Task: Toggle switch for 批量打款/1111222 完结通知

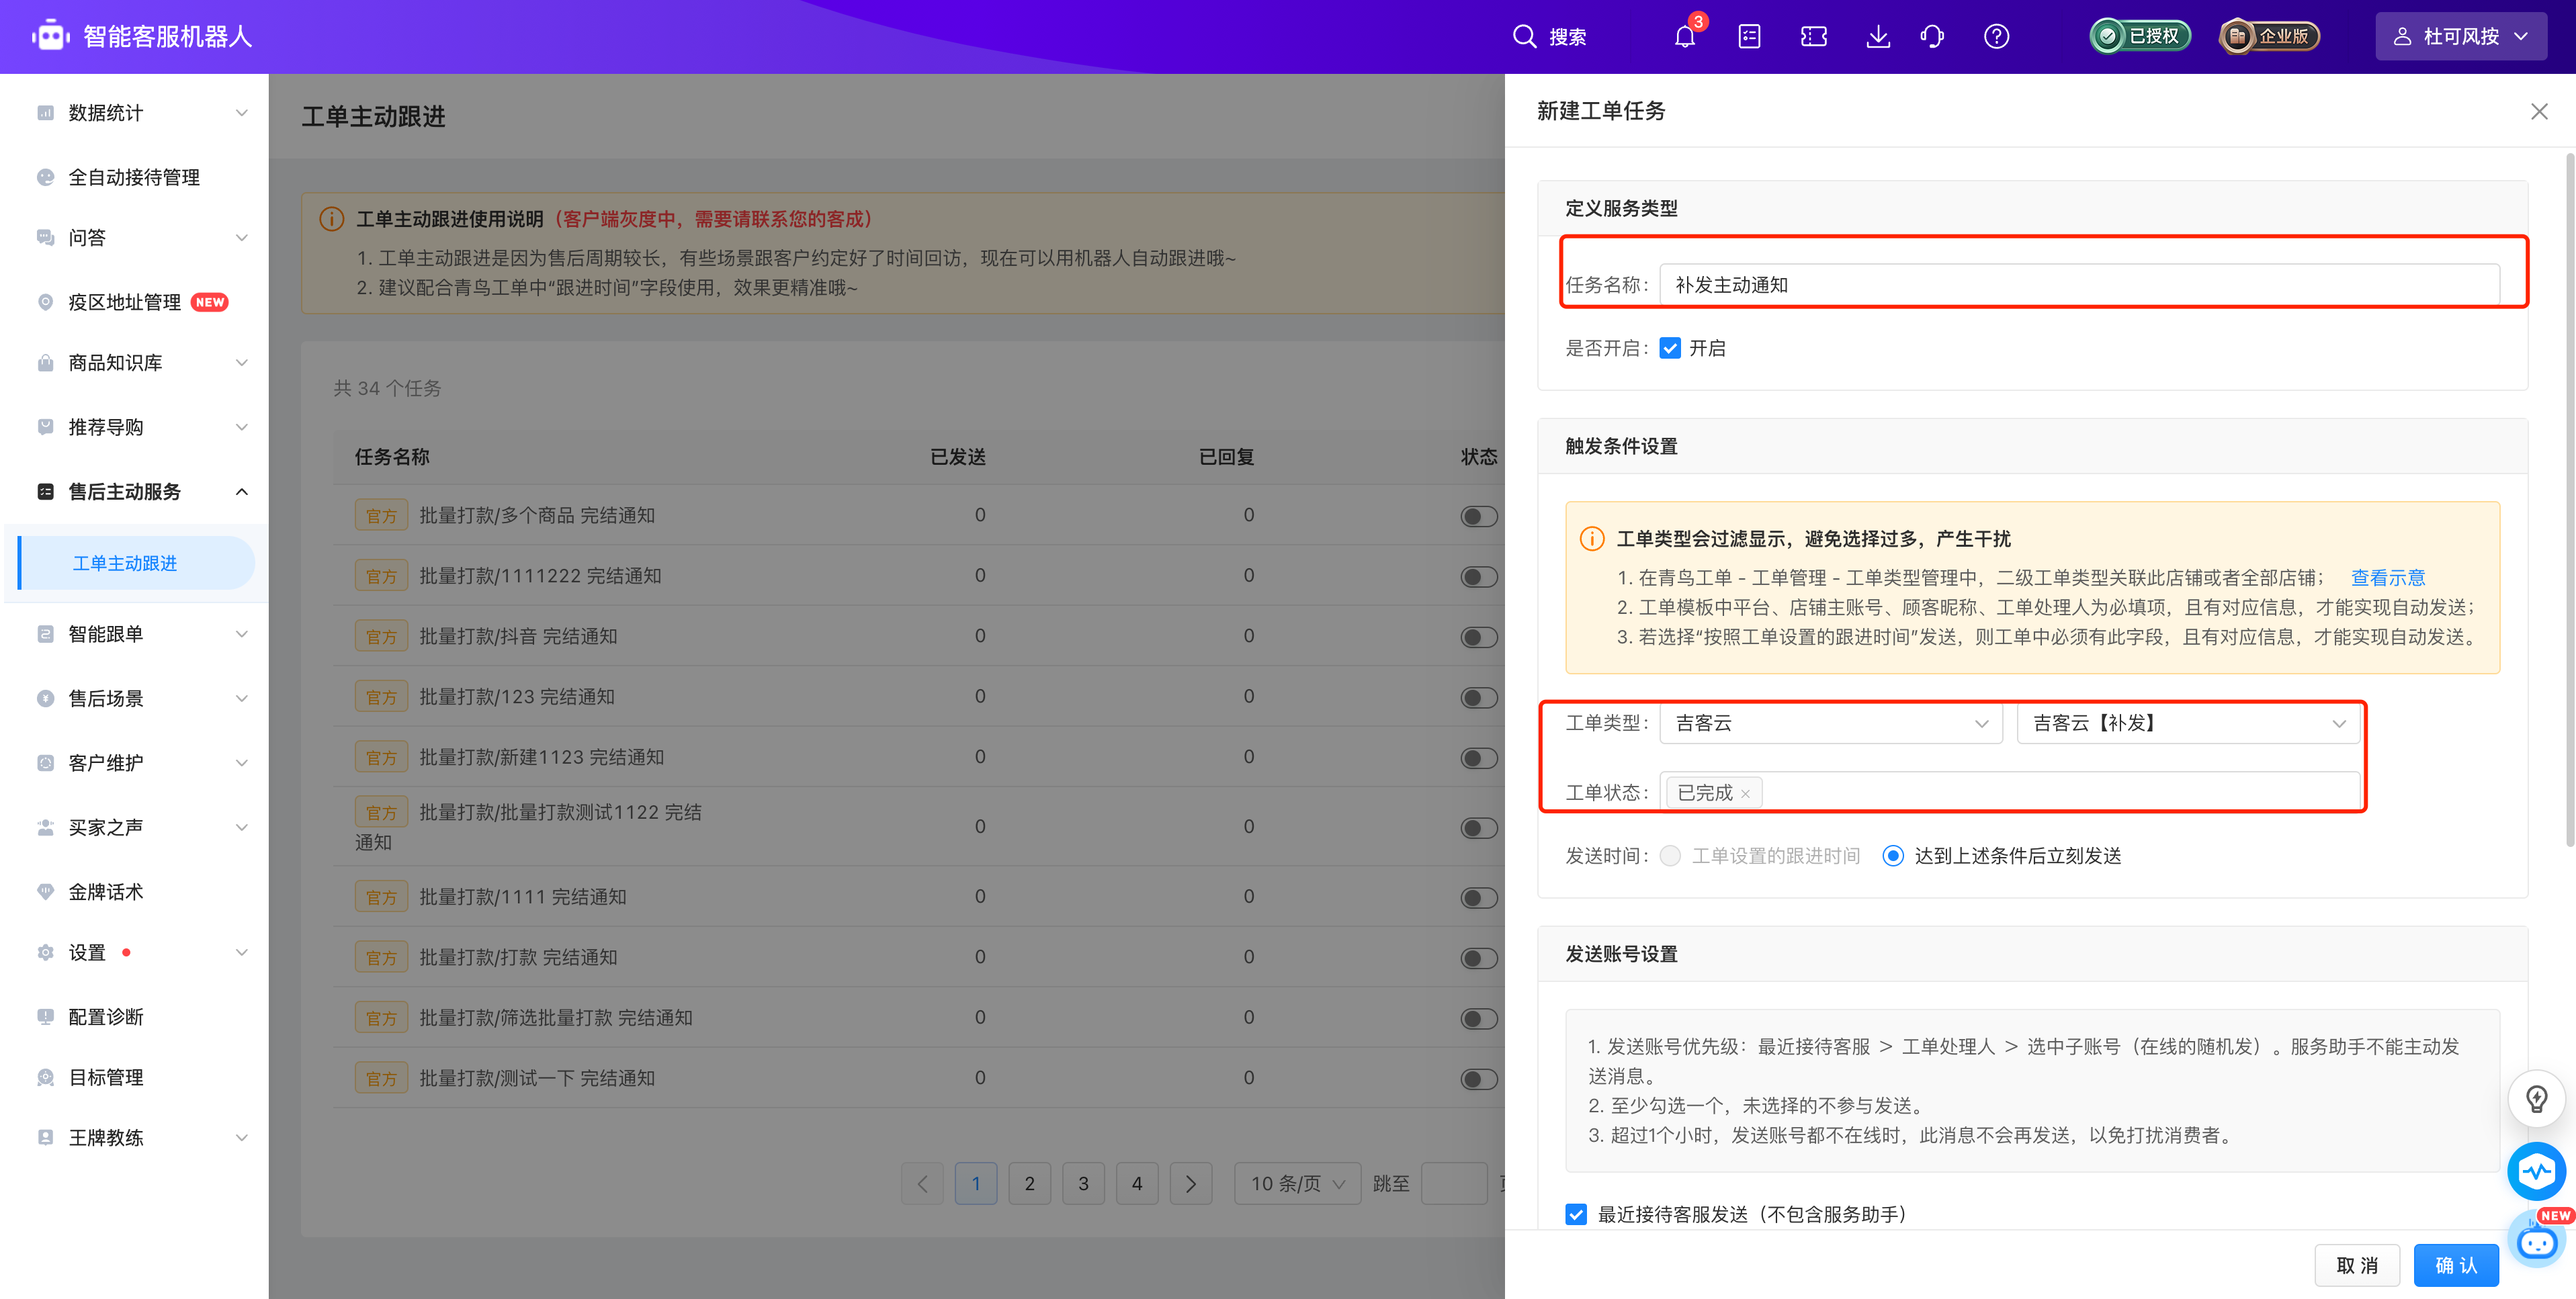Action: (1479, 576)
